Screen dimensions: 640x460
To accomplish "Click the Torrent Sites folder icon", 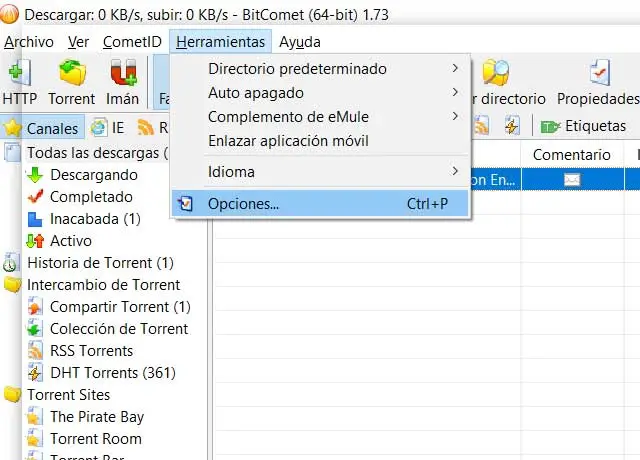I will click(x=12, y=395).
